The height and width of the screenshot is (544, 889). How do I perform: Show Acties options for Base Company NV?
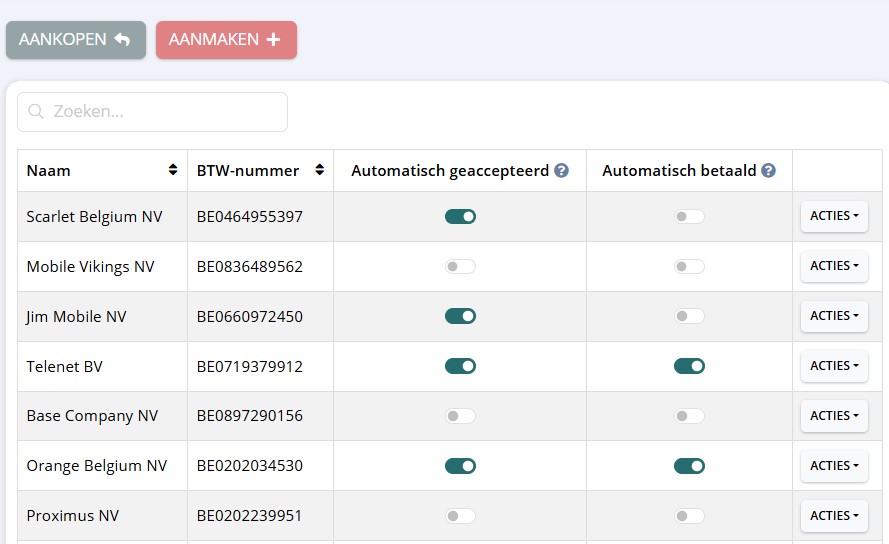pos(834,416)
